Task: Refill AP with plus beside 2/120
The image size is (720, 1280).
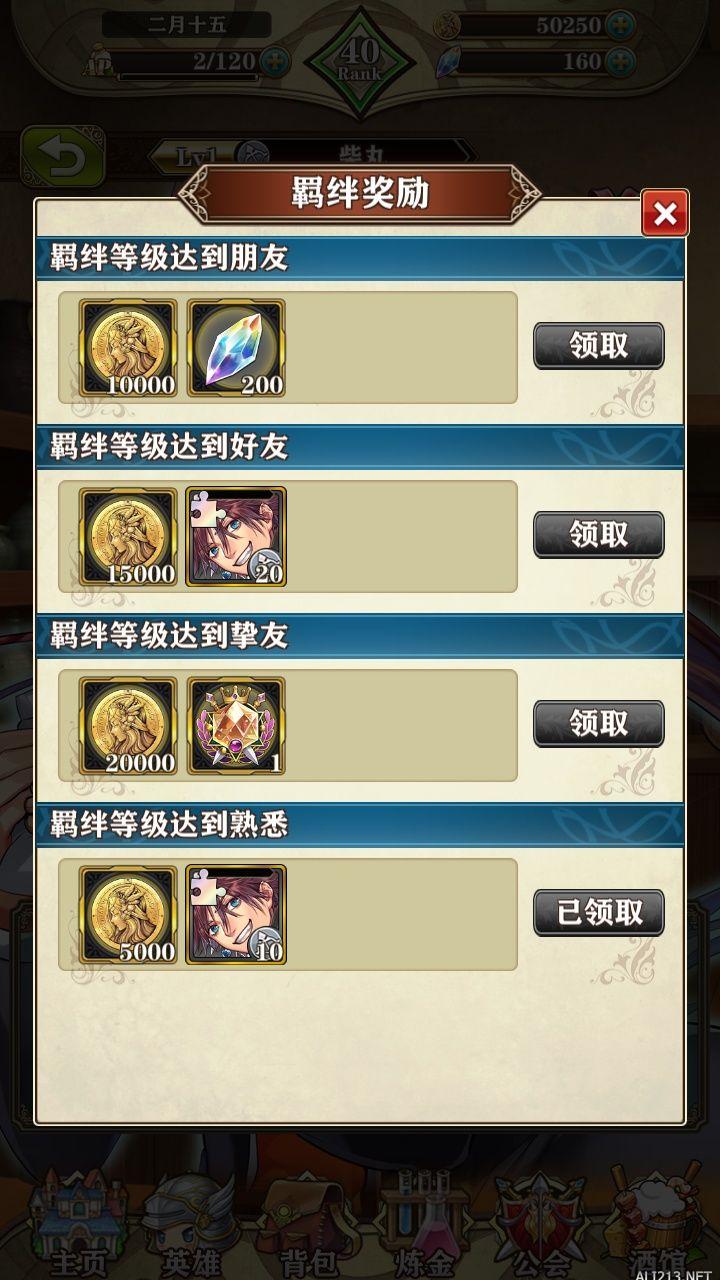Action: click(275, 62)
